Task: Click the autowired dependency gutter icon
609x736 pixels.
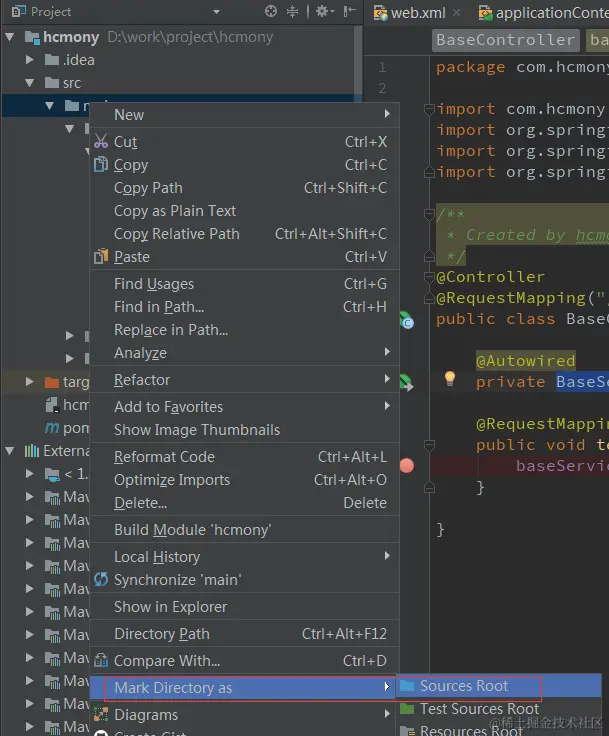Action: click(406, 382)
